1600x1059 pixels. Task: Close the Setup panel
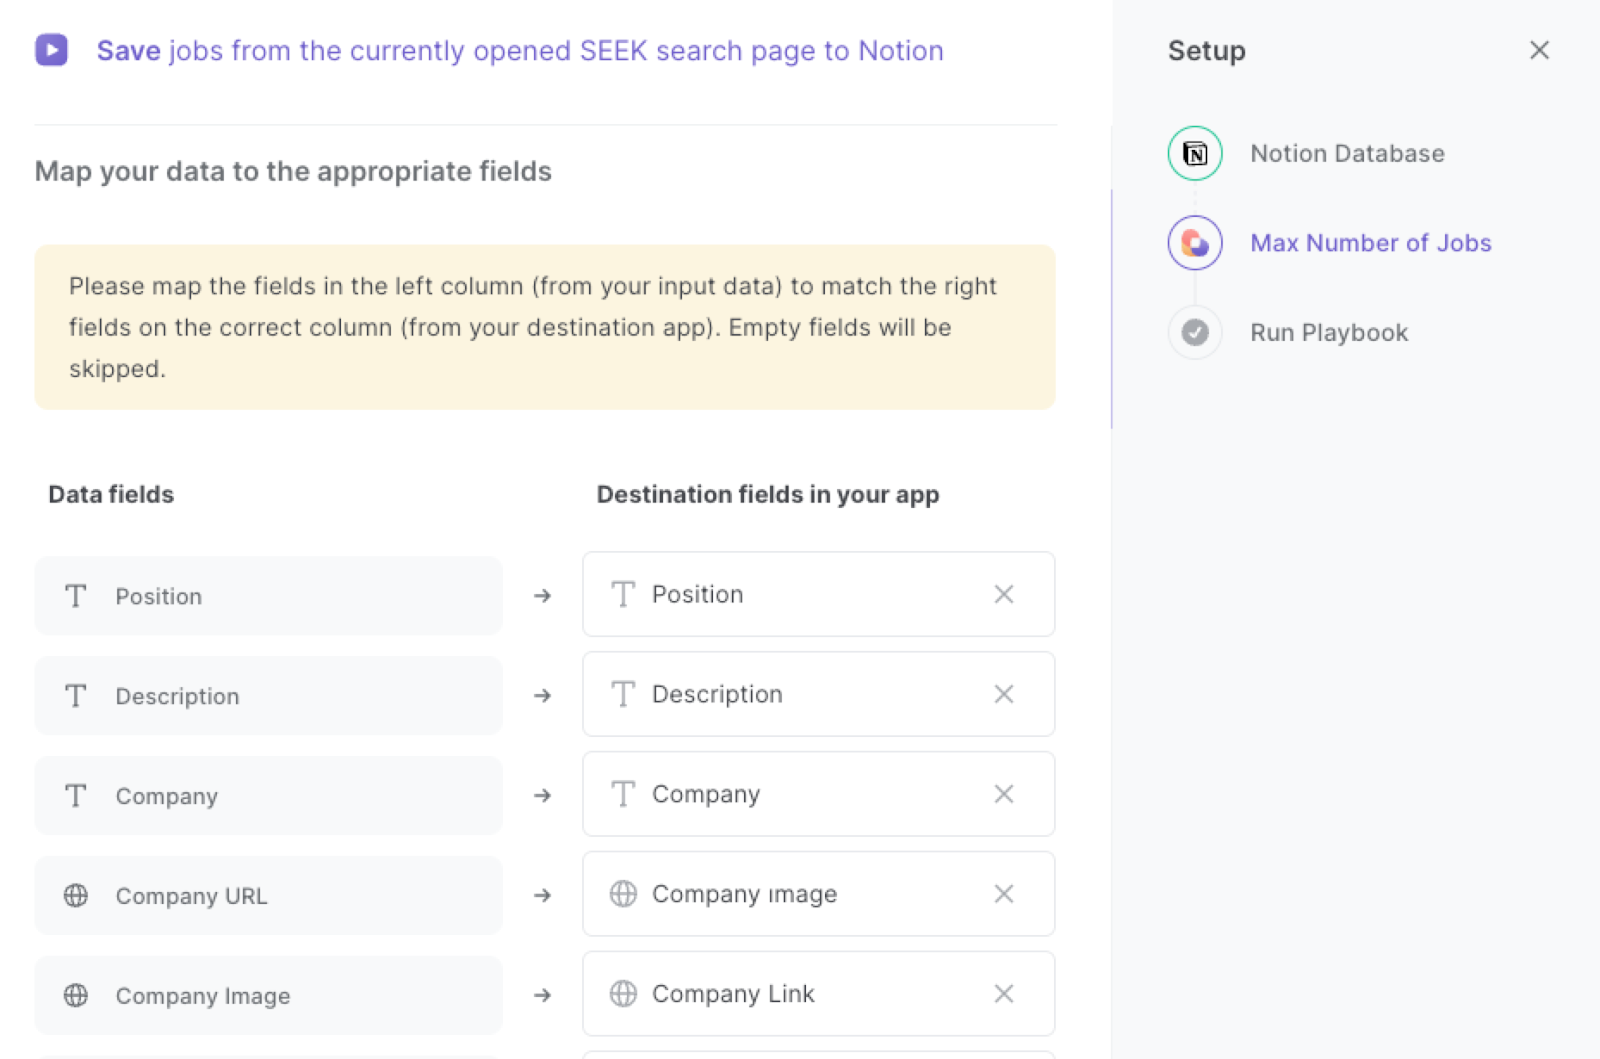tap(1539, 50)
